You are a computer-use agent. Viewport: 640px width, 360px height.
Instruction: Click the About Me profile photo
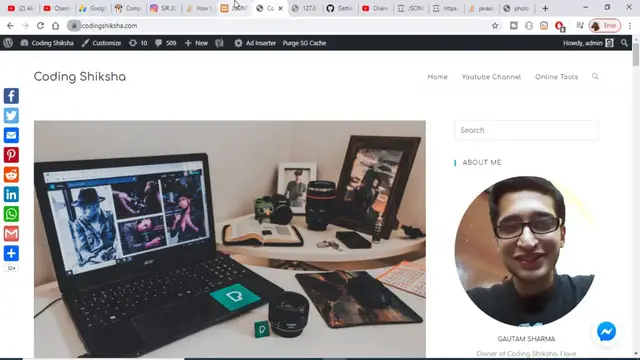tap(526, 251)
